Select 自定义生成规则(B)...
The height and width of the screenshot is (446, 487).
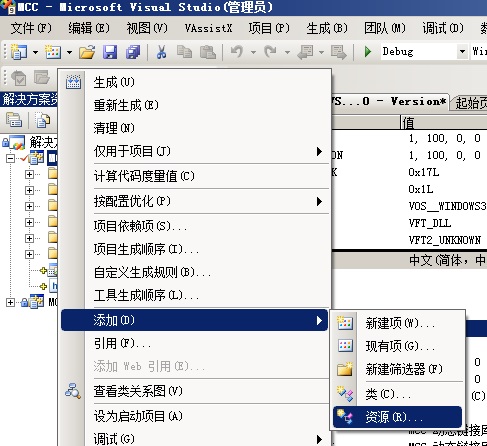[195, 272]
